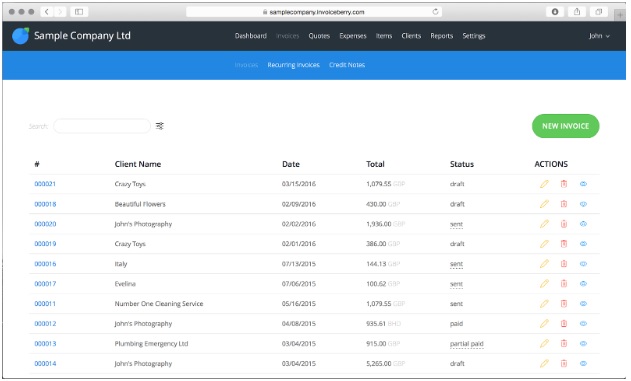631x381 pixels.
Task: Go back with browser back arrow
Action: (x=47, y=12)
